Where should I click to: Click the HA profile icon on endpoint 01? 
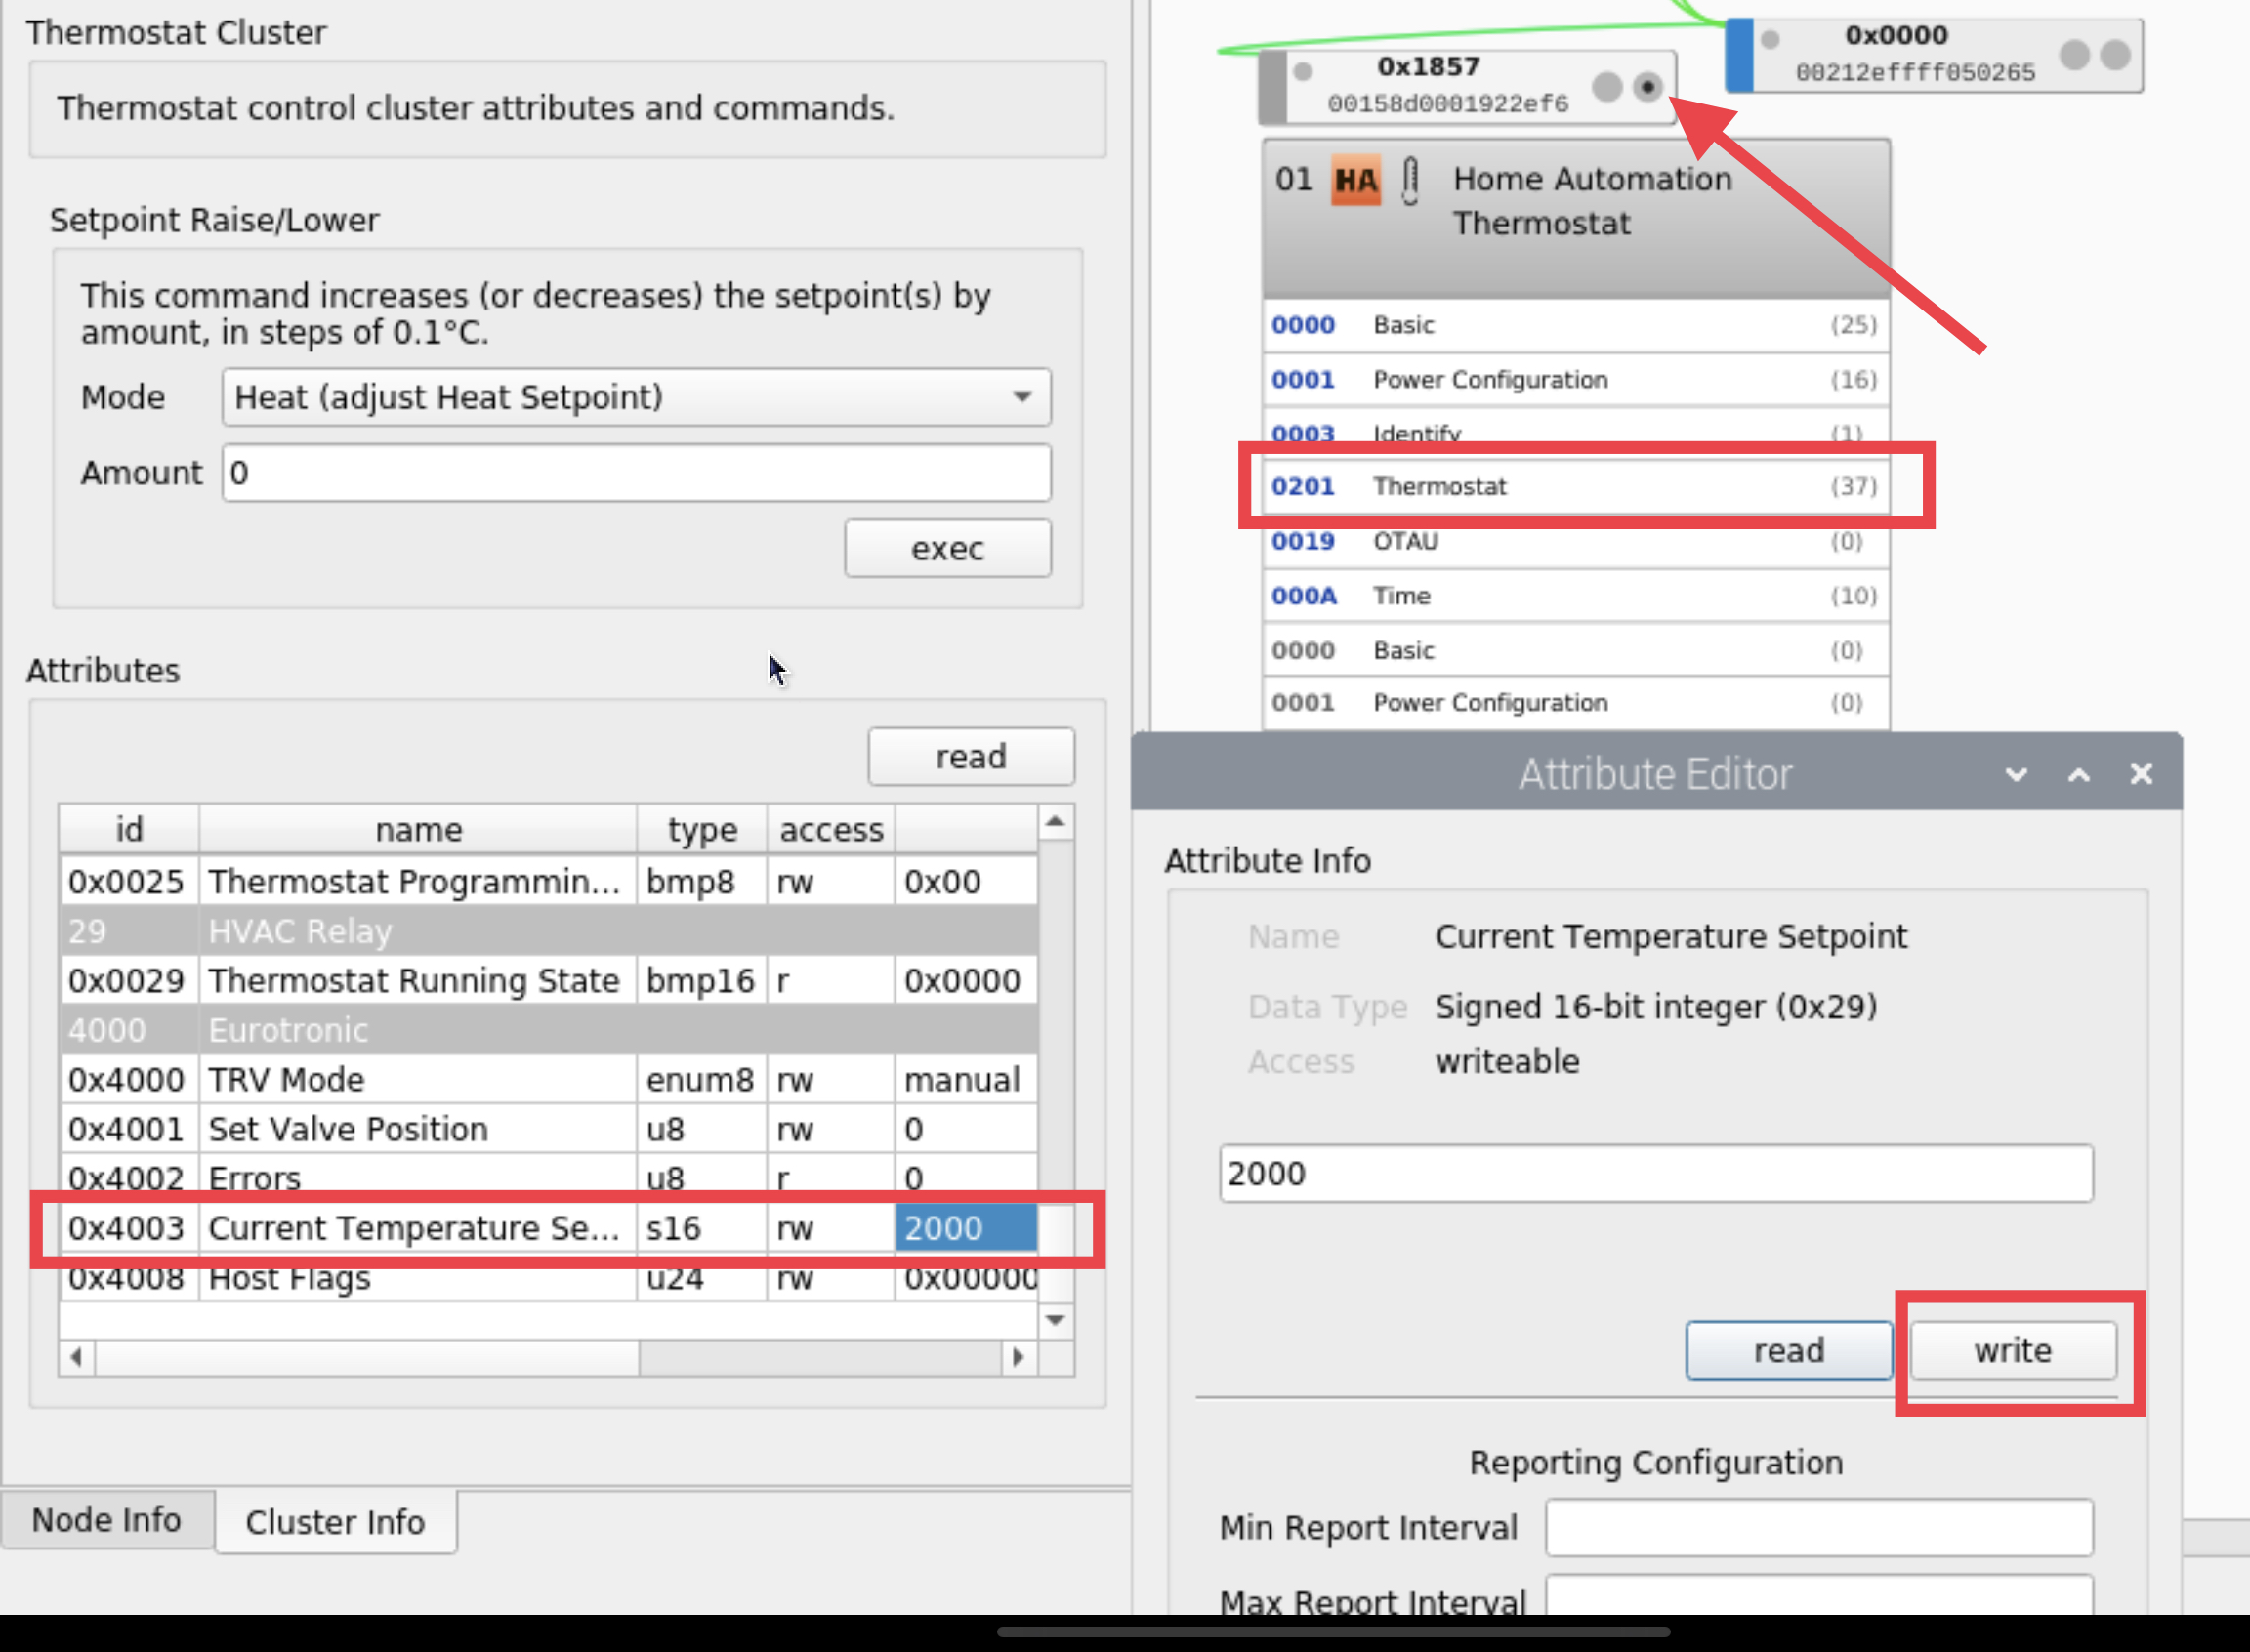[x=1355, y=180]
